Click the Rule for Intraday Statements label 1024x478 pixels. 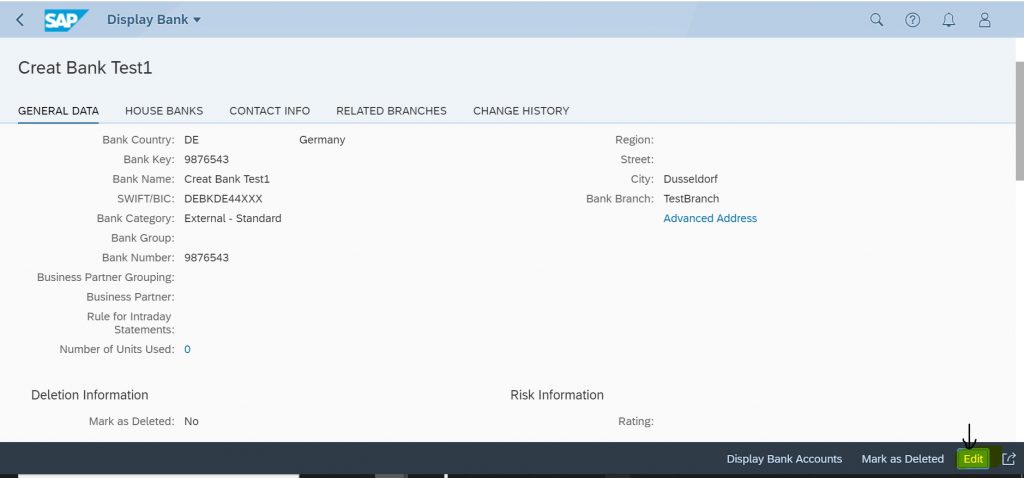pyautogui.click(x=131, y=323)
